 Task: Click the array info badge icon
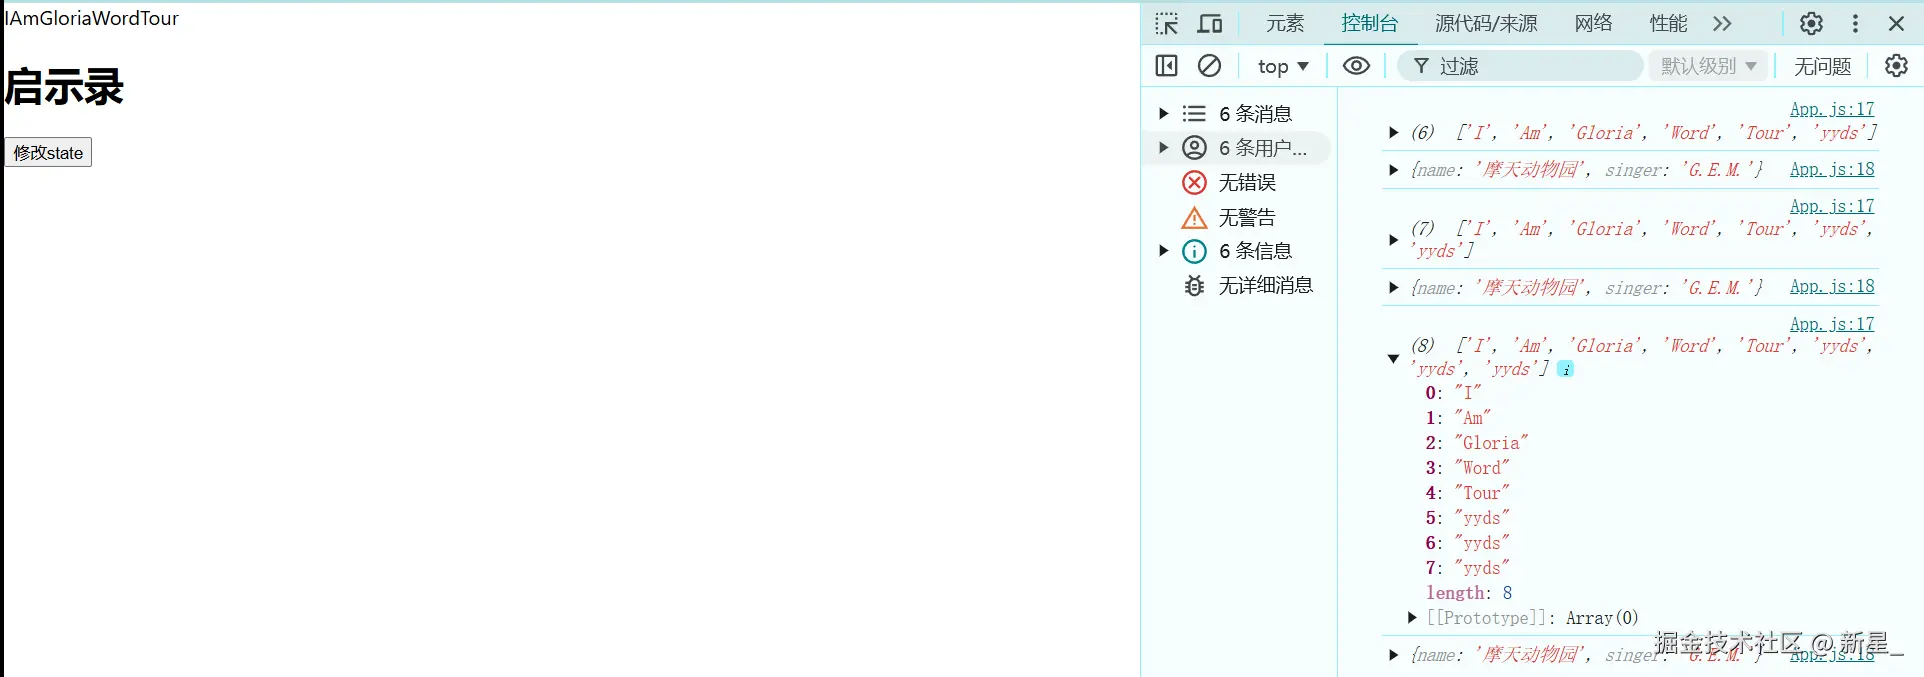pos(1565,369)
